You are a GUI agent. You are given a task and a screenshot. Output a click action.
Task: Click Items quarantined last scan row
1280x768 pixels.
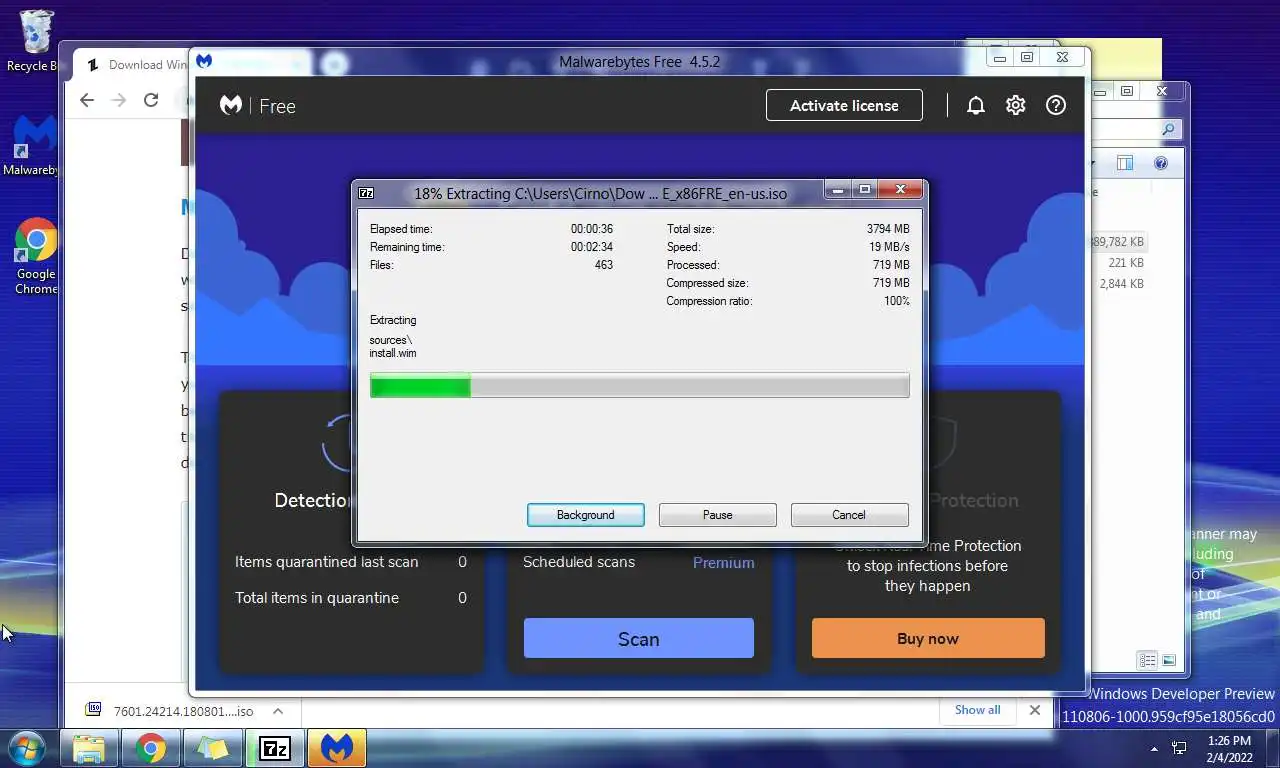click(351, 562)
